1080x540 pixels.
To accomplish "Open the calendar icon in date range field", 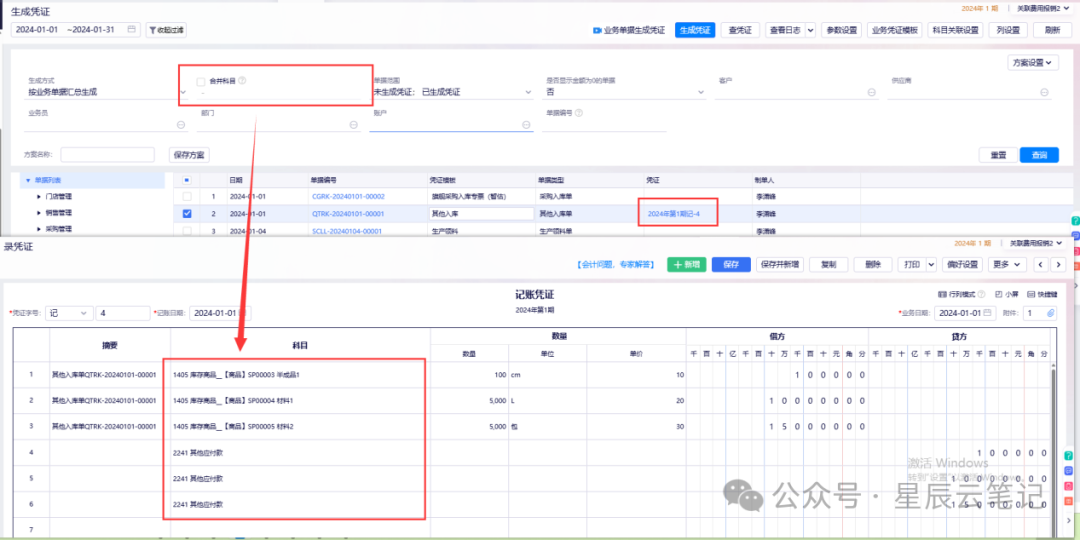I will pos(131,30).
